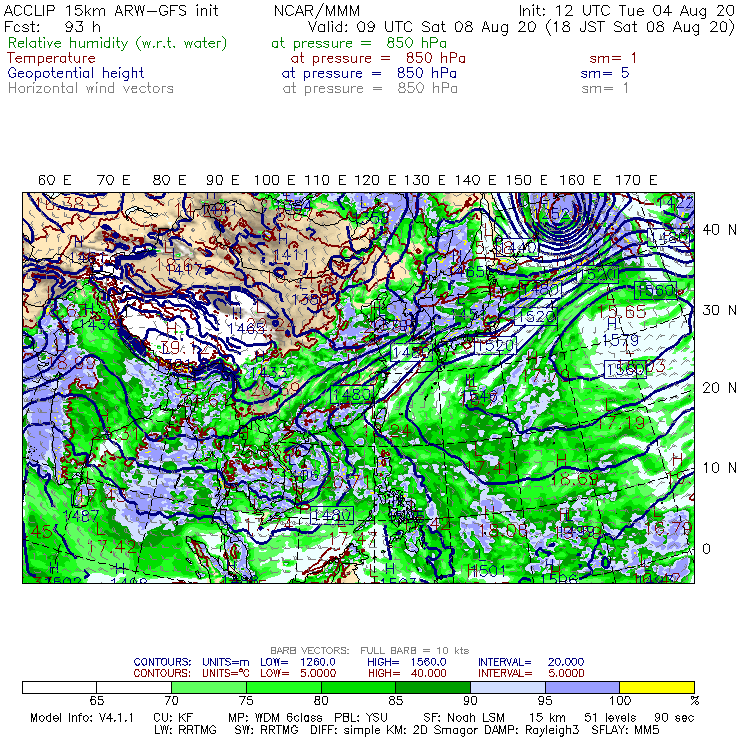Click the blue 'CONTOURS: UNITS=m' legend text
The width and height of the screenshot is (740, 740).
(191, 662)
